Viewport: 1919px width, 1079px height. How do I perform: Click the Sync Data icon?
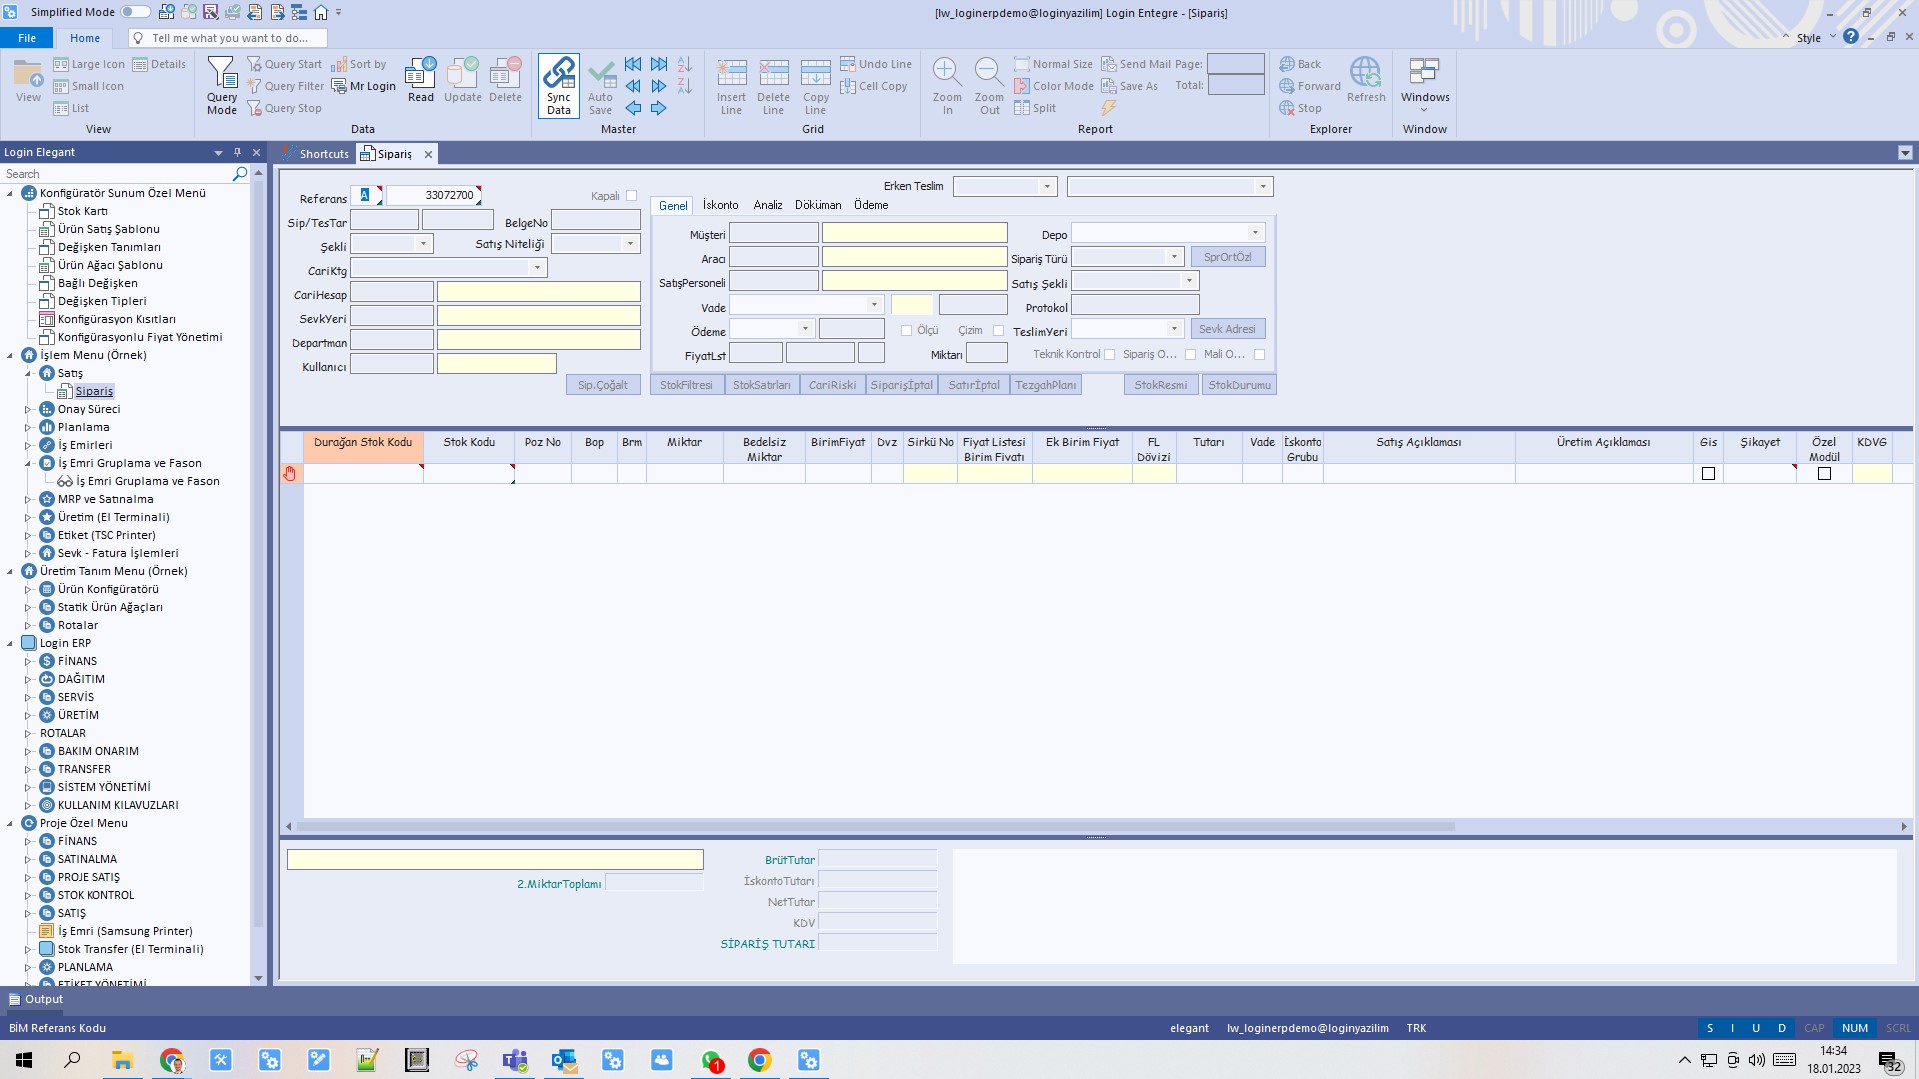click(557, 85)
